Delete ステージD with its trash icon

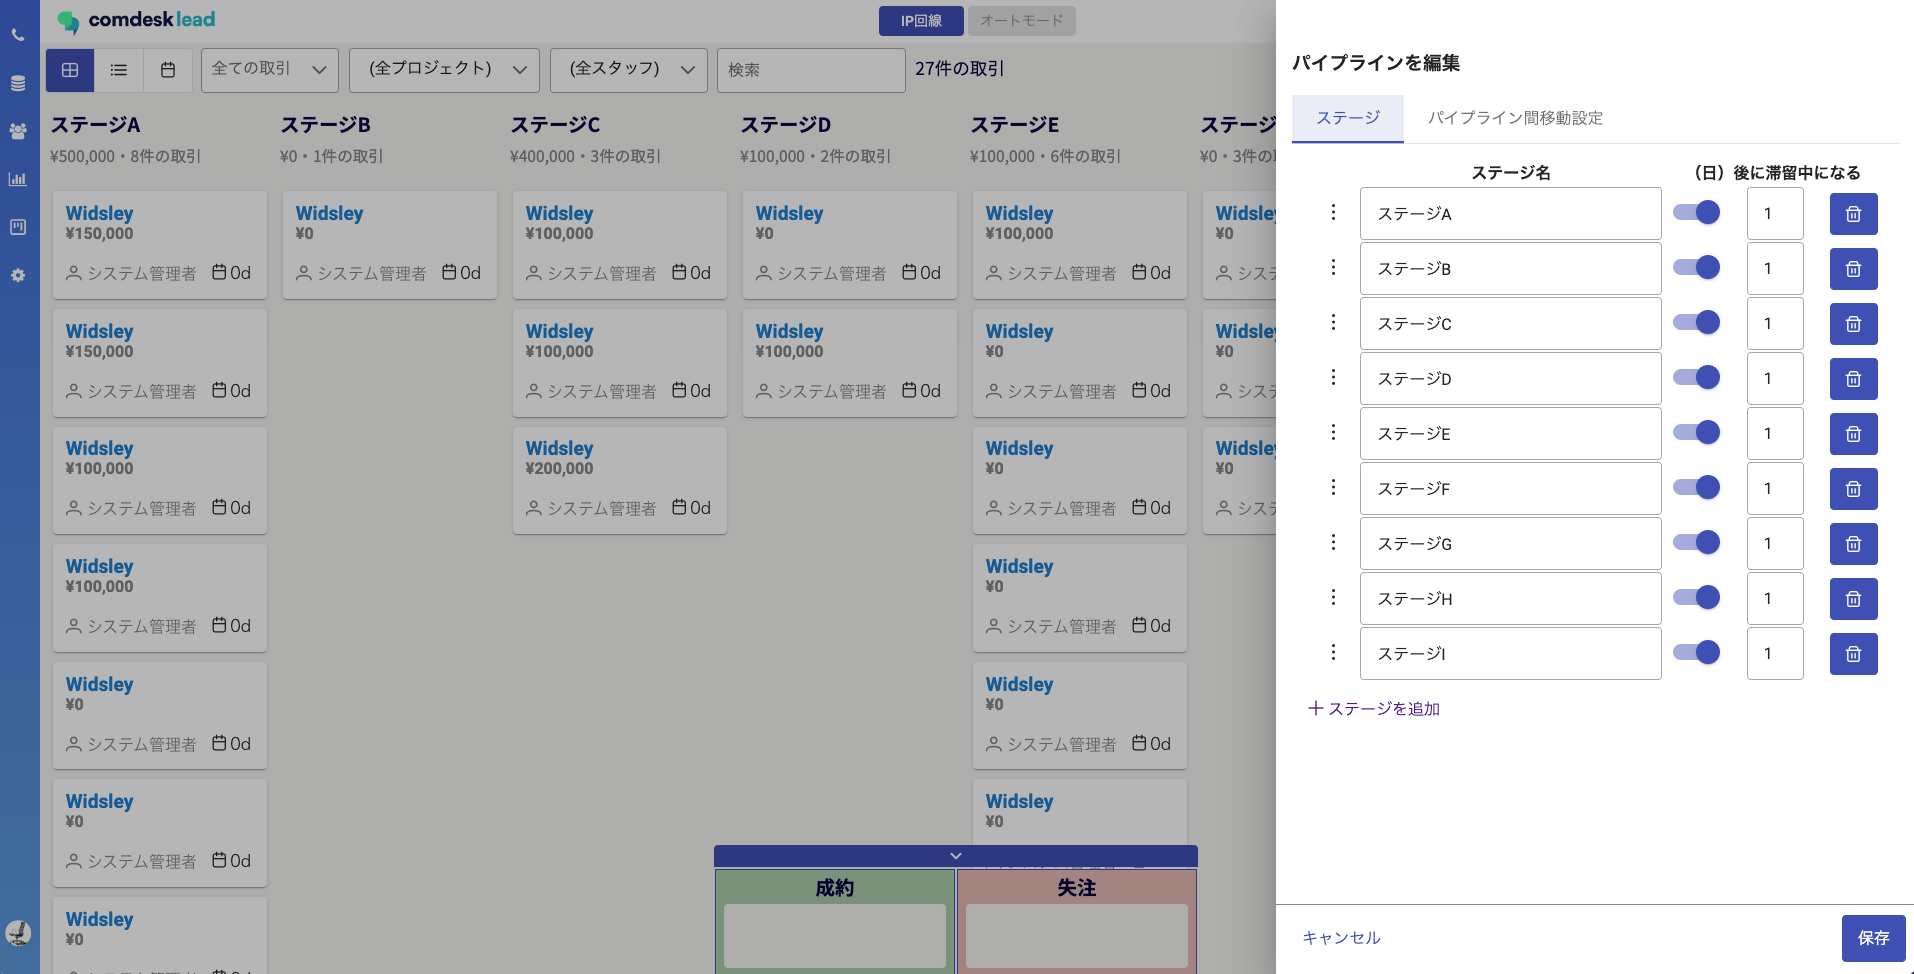(x=1853, y=379)
